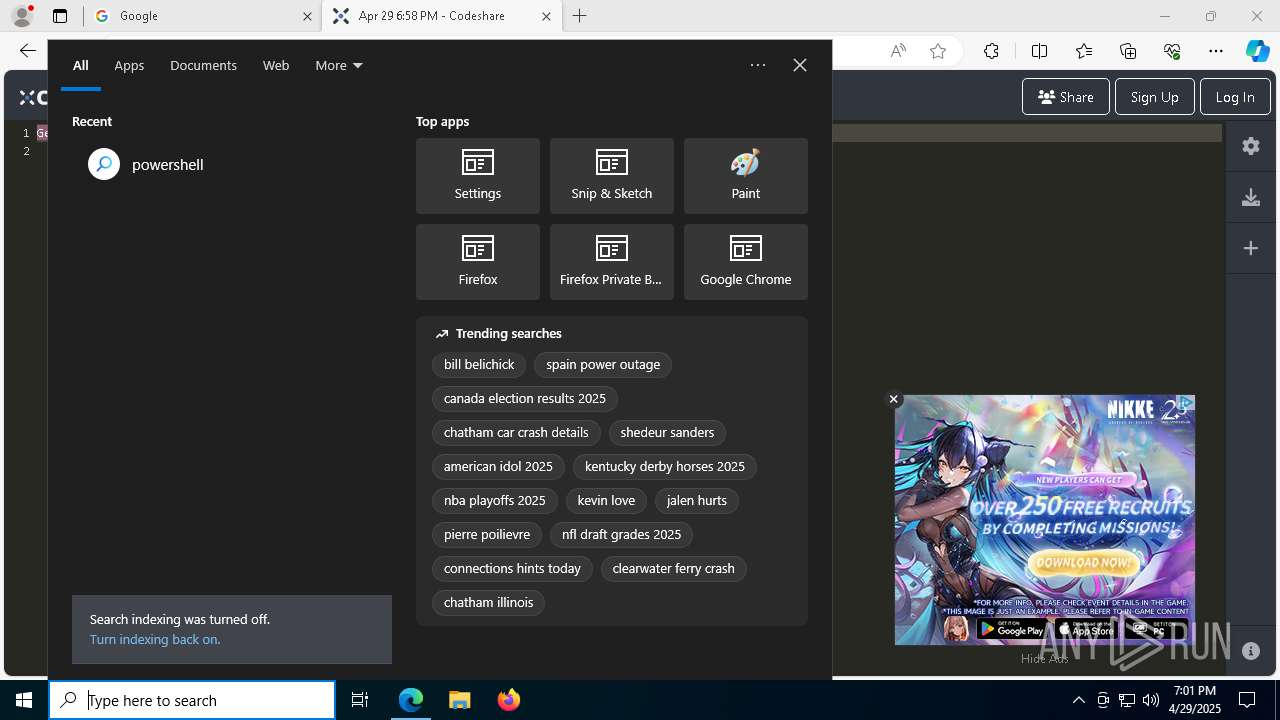
Task: Search trending jalen hurts
Action: click(697, 501)
